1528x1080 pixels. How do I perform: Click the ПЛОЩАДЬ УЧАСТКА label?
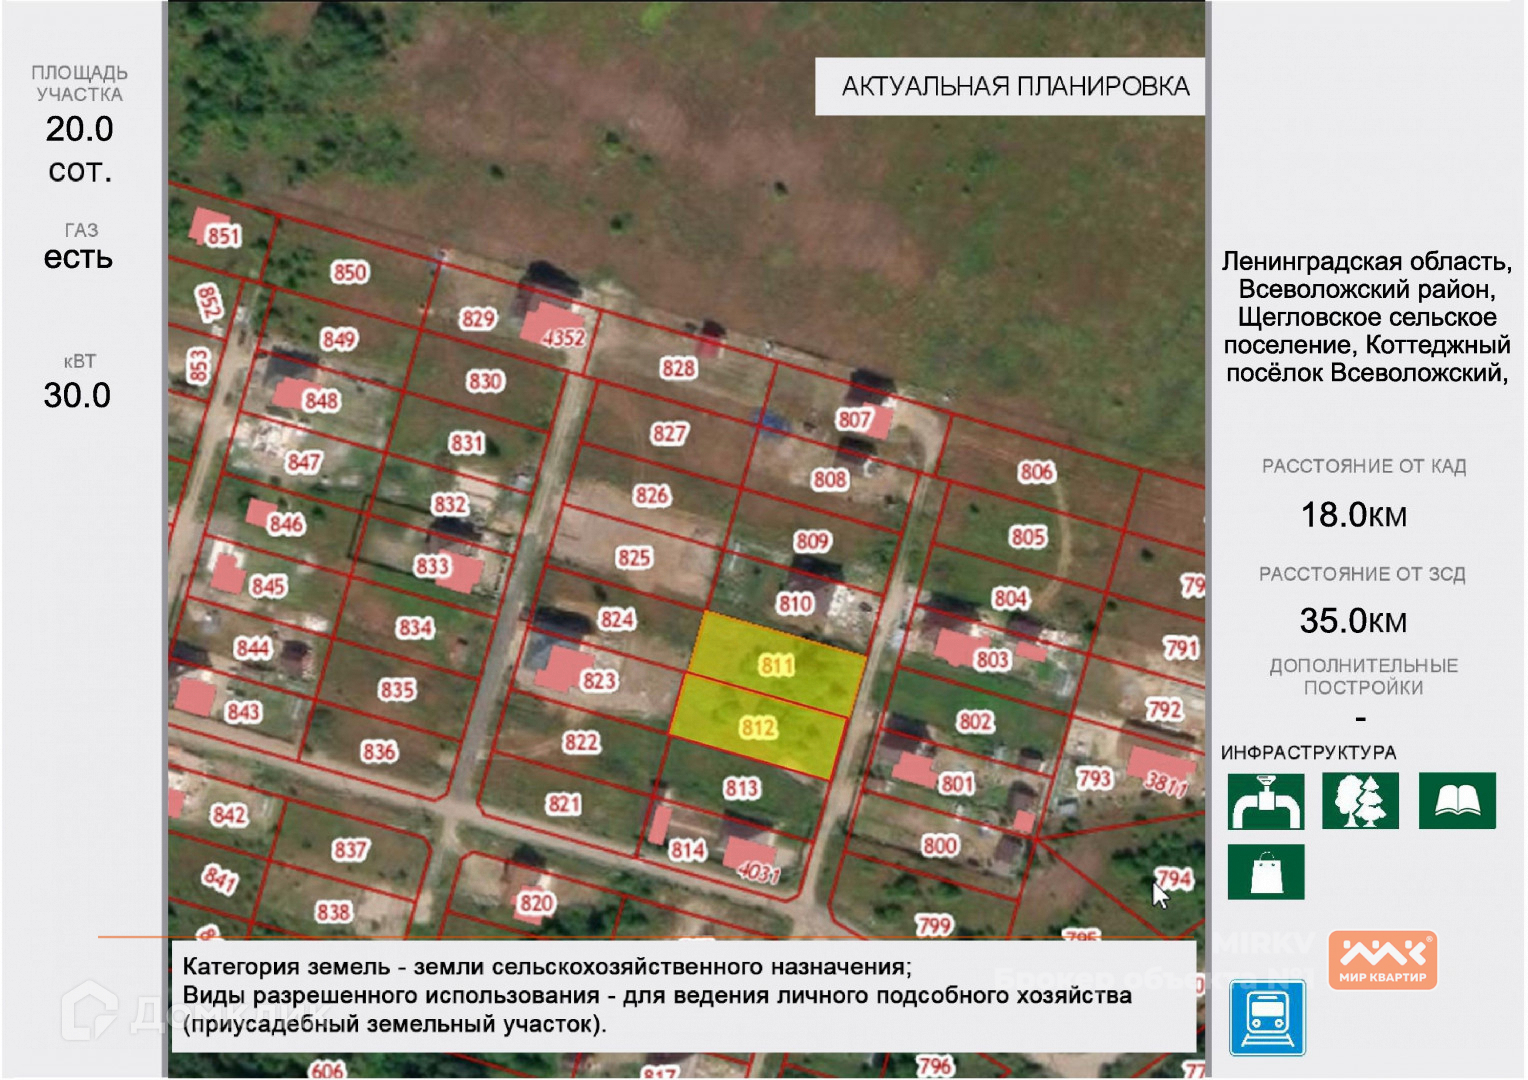79,84
